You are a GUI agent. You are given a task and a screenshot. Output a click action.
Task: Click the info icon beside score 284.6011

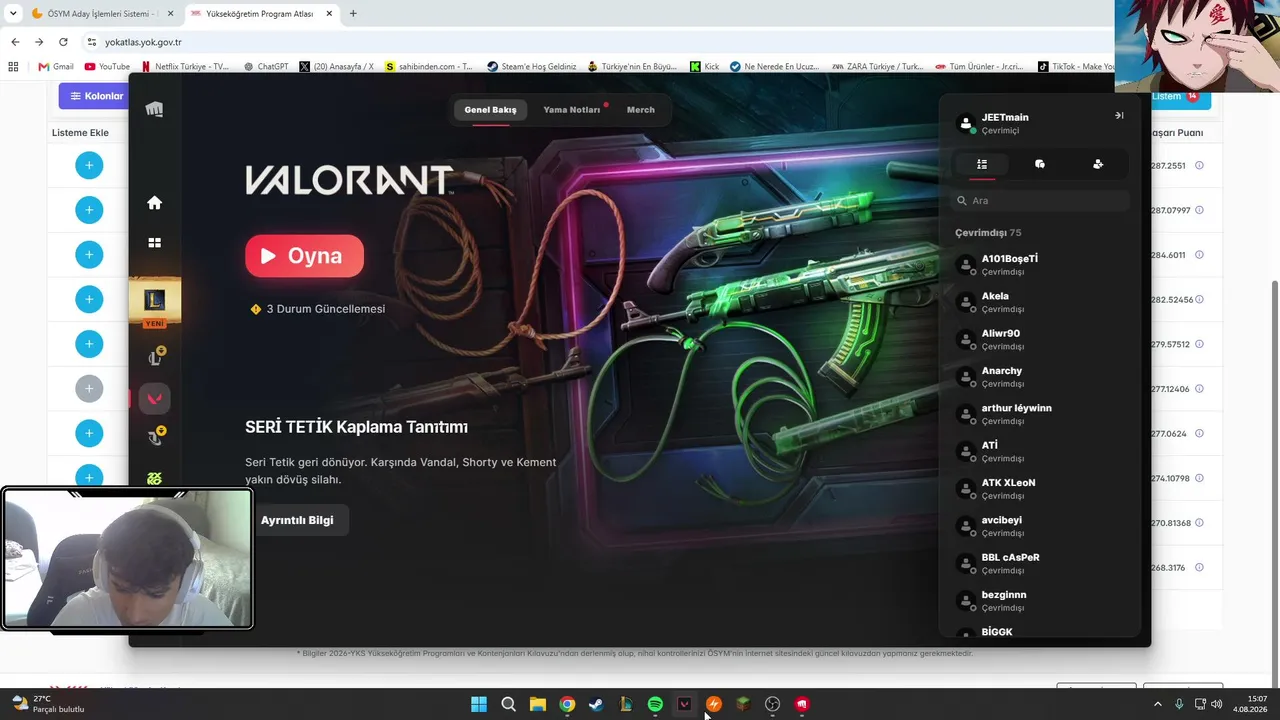1199,255
